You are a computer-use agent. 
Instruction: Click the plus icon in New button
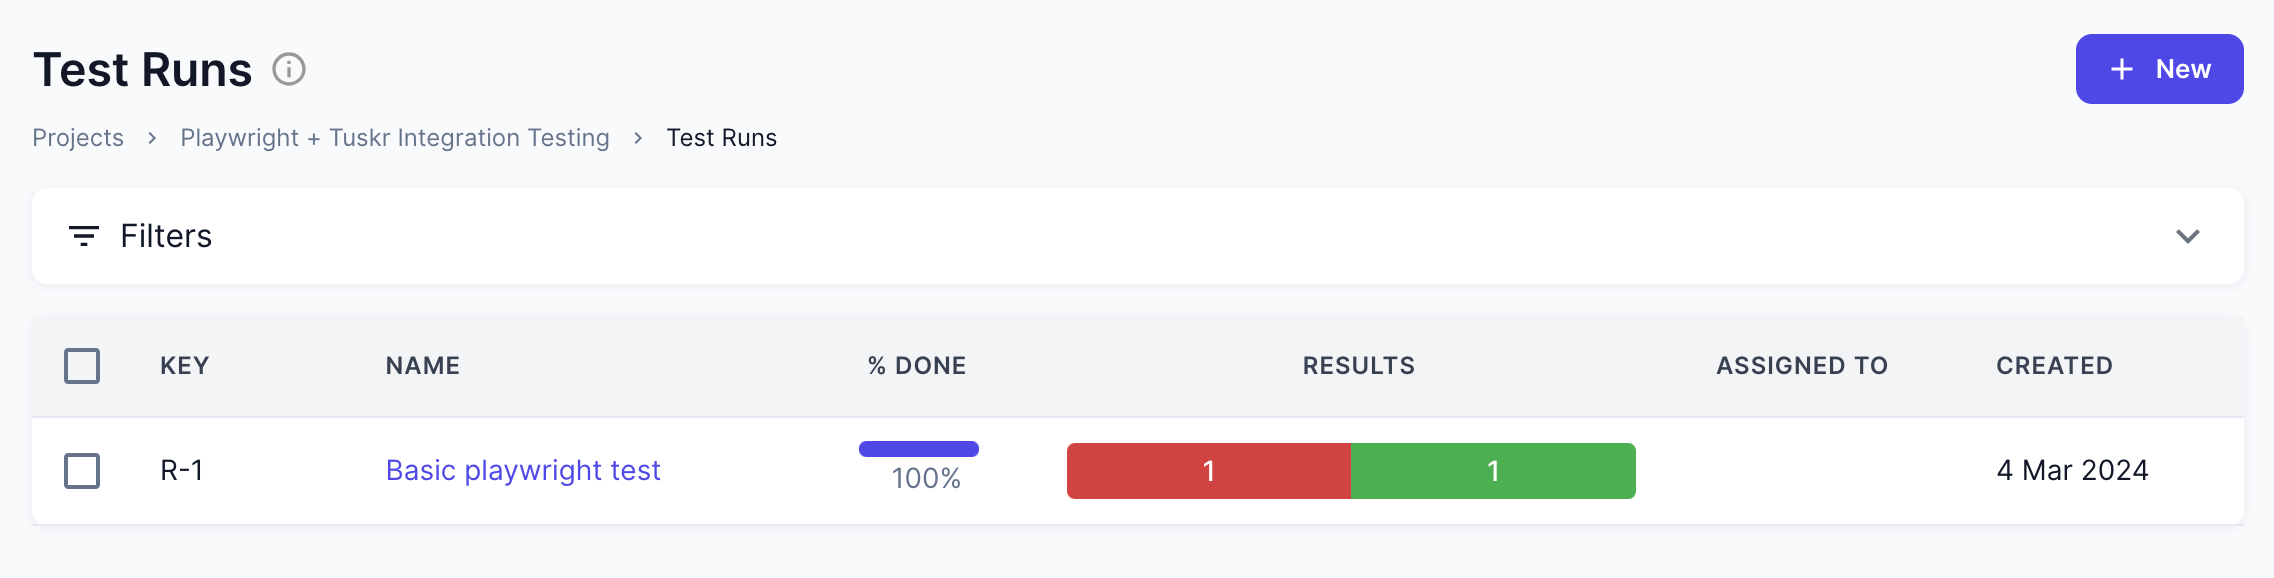tap(2121, 69)
